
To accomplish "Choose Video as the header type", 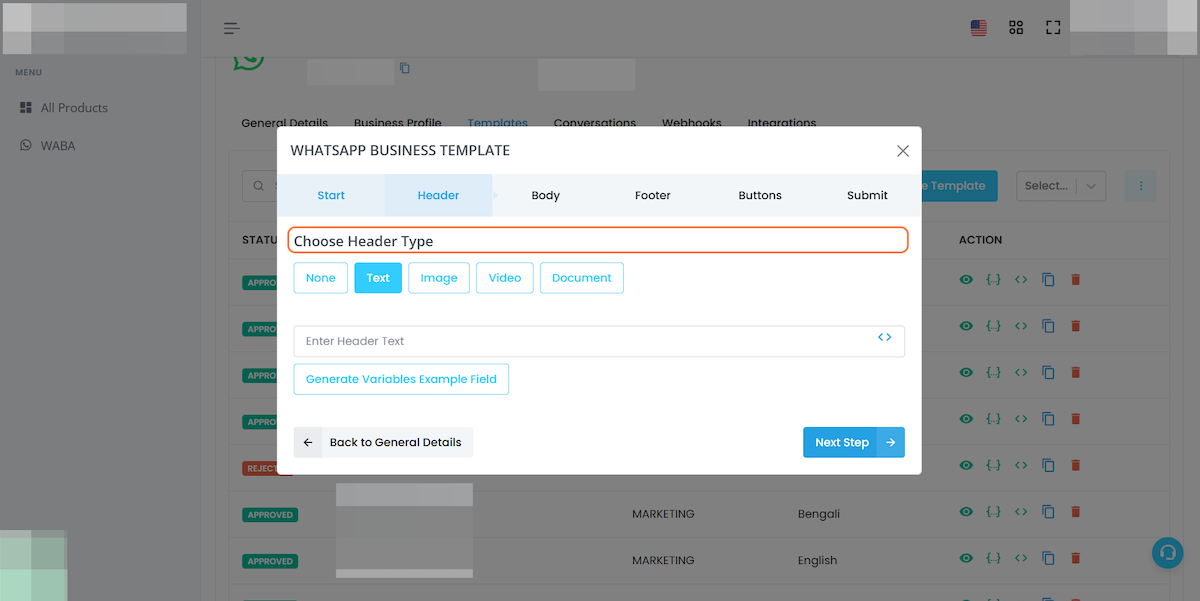I will (x=505, y=278).
